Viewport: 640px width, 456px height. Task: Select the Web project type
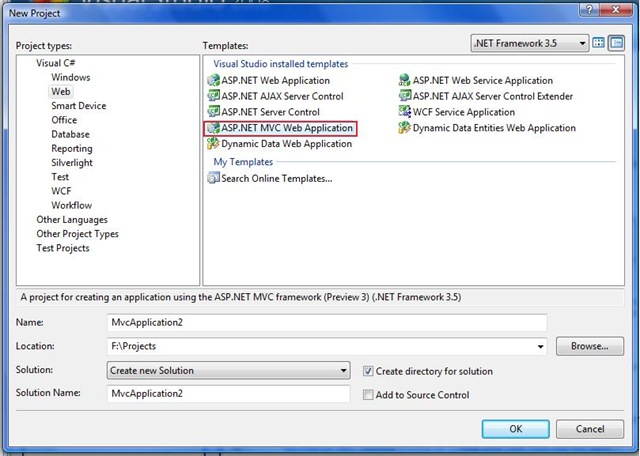point(61,91)
